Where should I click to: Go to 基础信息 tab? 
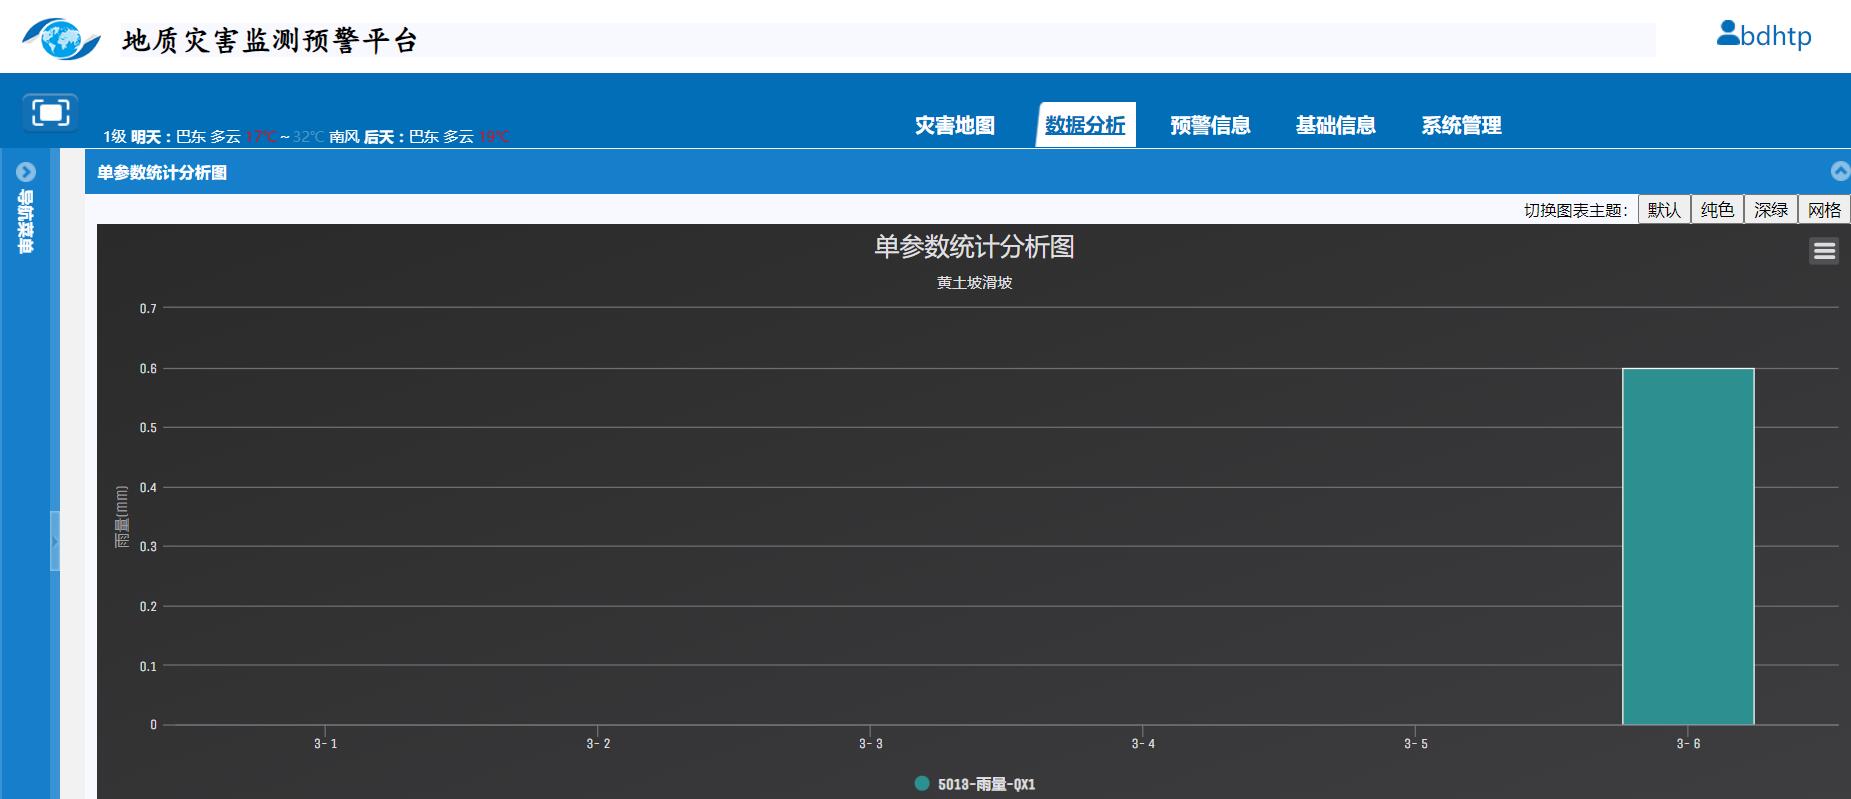[x=1335, y=125]
